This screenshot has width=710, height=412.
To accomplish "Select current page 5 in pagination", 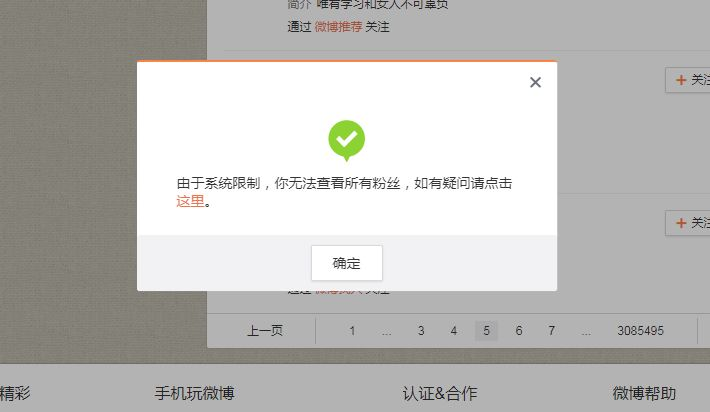I will click(x=486, y=331).
